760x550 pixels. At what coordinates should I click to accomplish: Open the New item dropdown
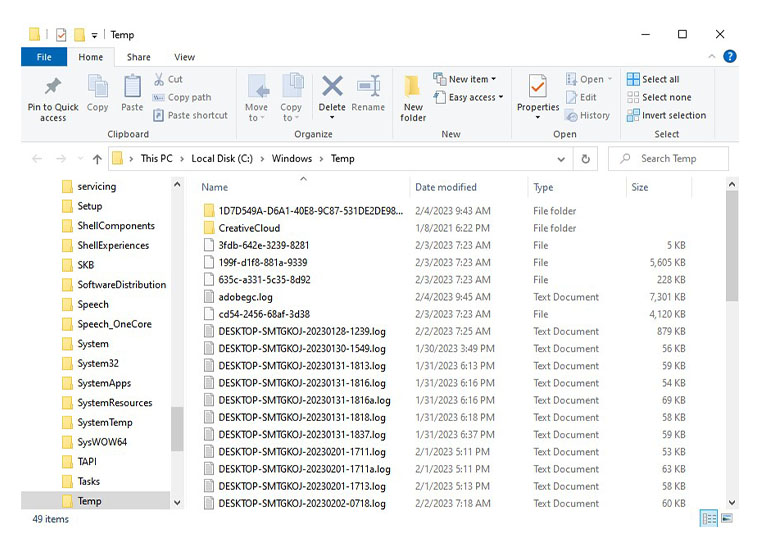465,79
